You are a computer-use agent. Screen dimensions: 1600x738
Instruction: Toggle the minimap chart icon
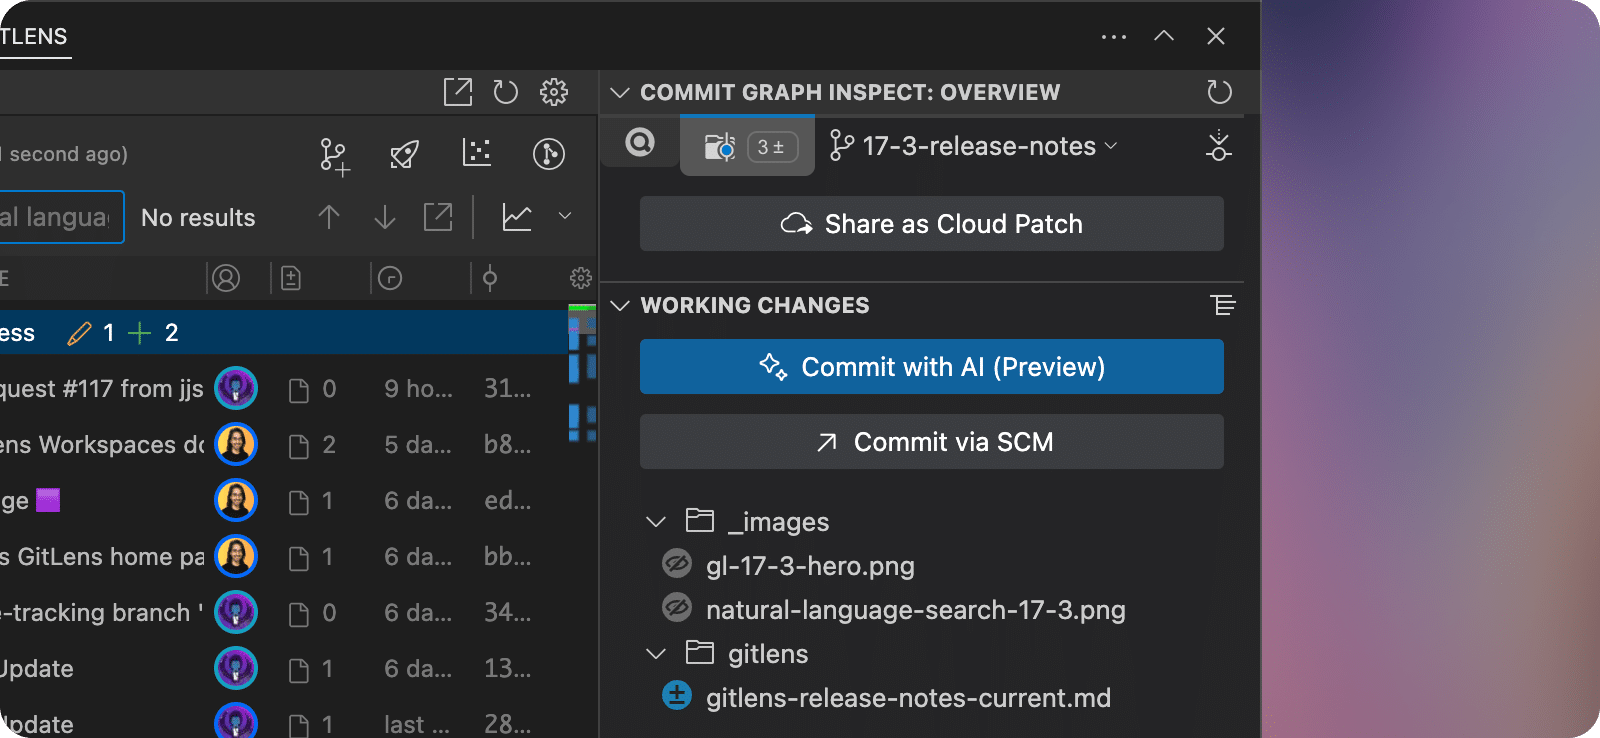tap(517, 217)
